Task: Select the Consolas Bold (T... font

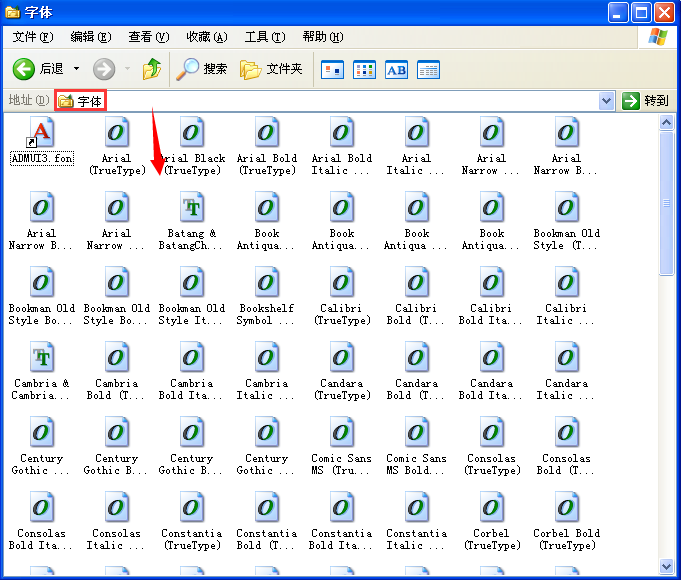Action: [x=566, y=447]
